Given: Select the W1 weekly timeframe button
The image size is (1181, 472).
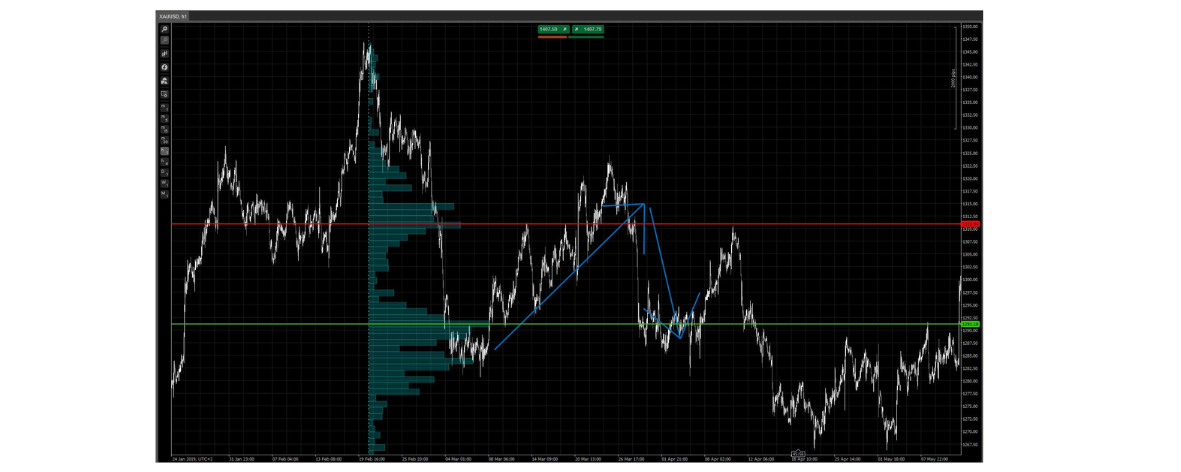Looking at the screenshot, I should pyautogui.click(x=164, y=183).
